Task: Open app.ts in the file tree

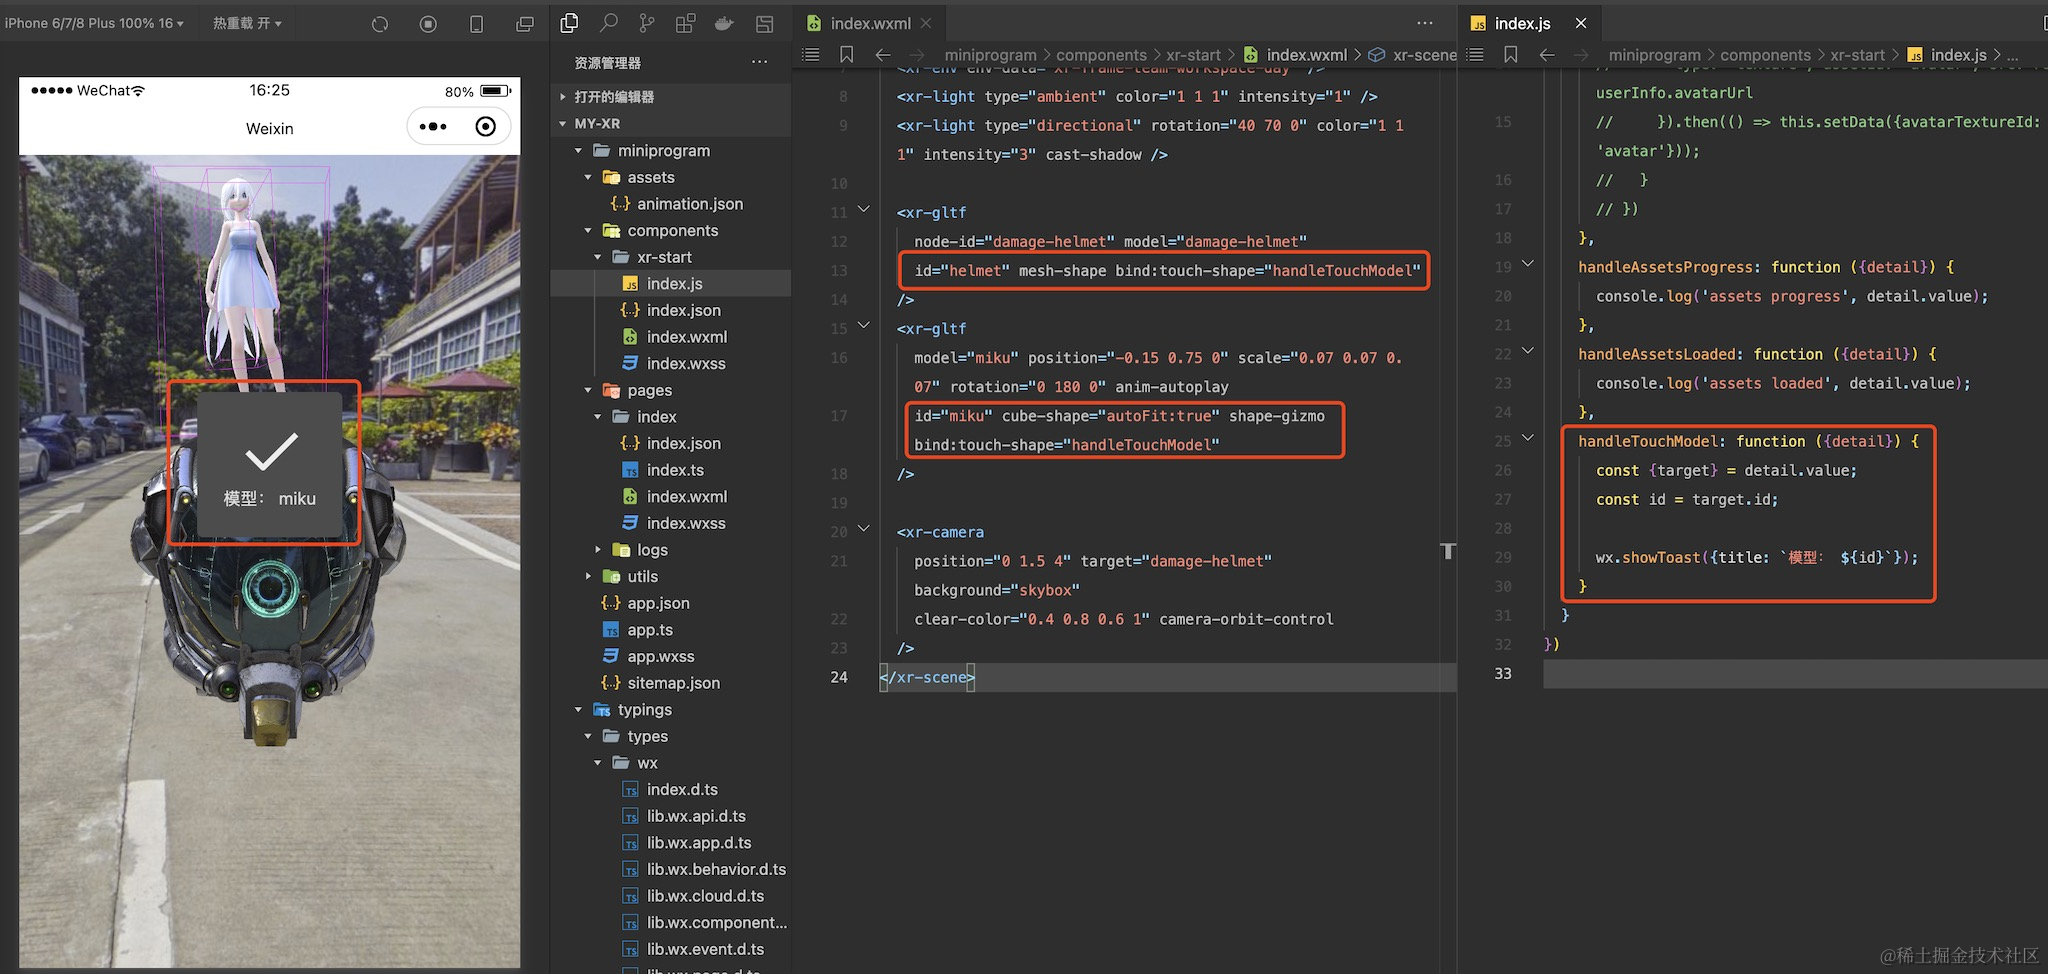Action: point(650,630)
